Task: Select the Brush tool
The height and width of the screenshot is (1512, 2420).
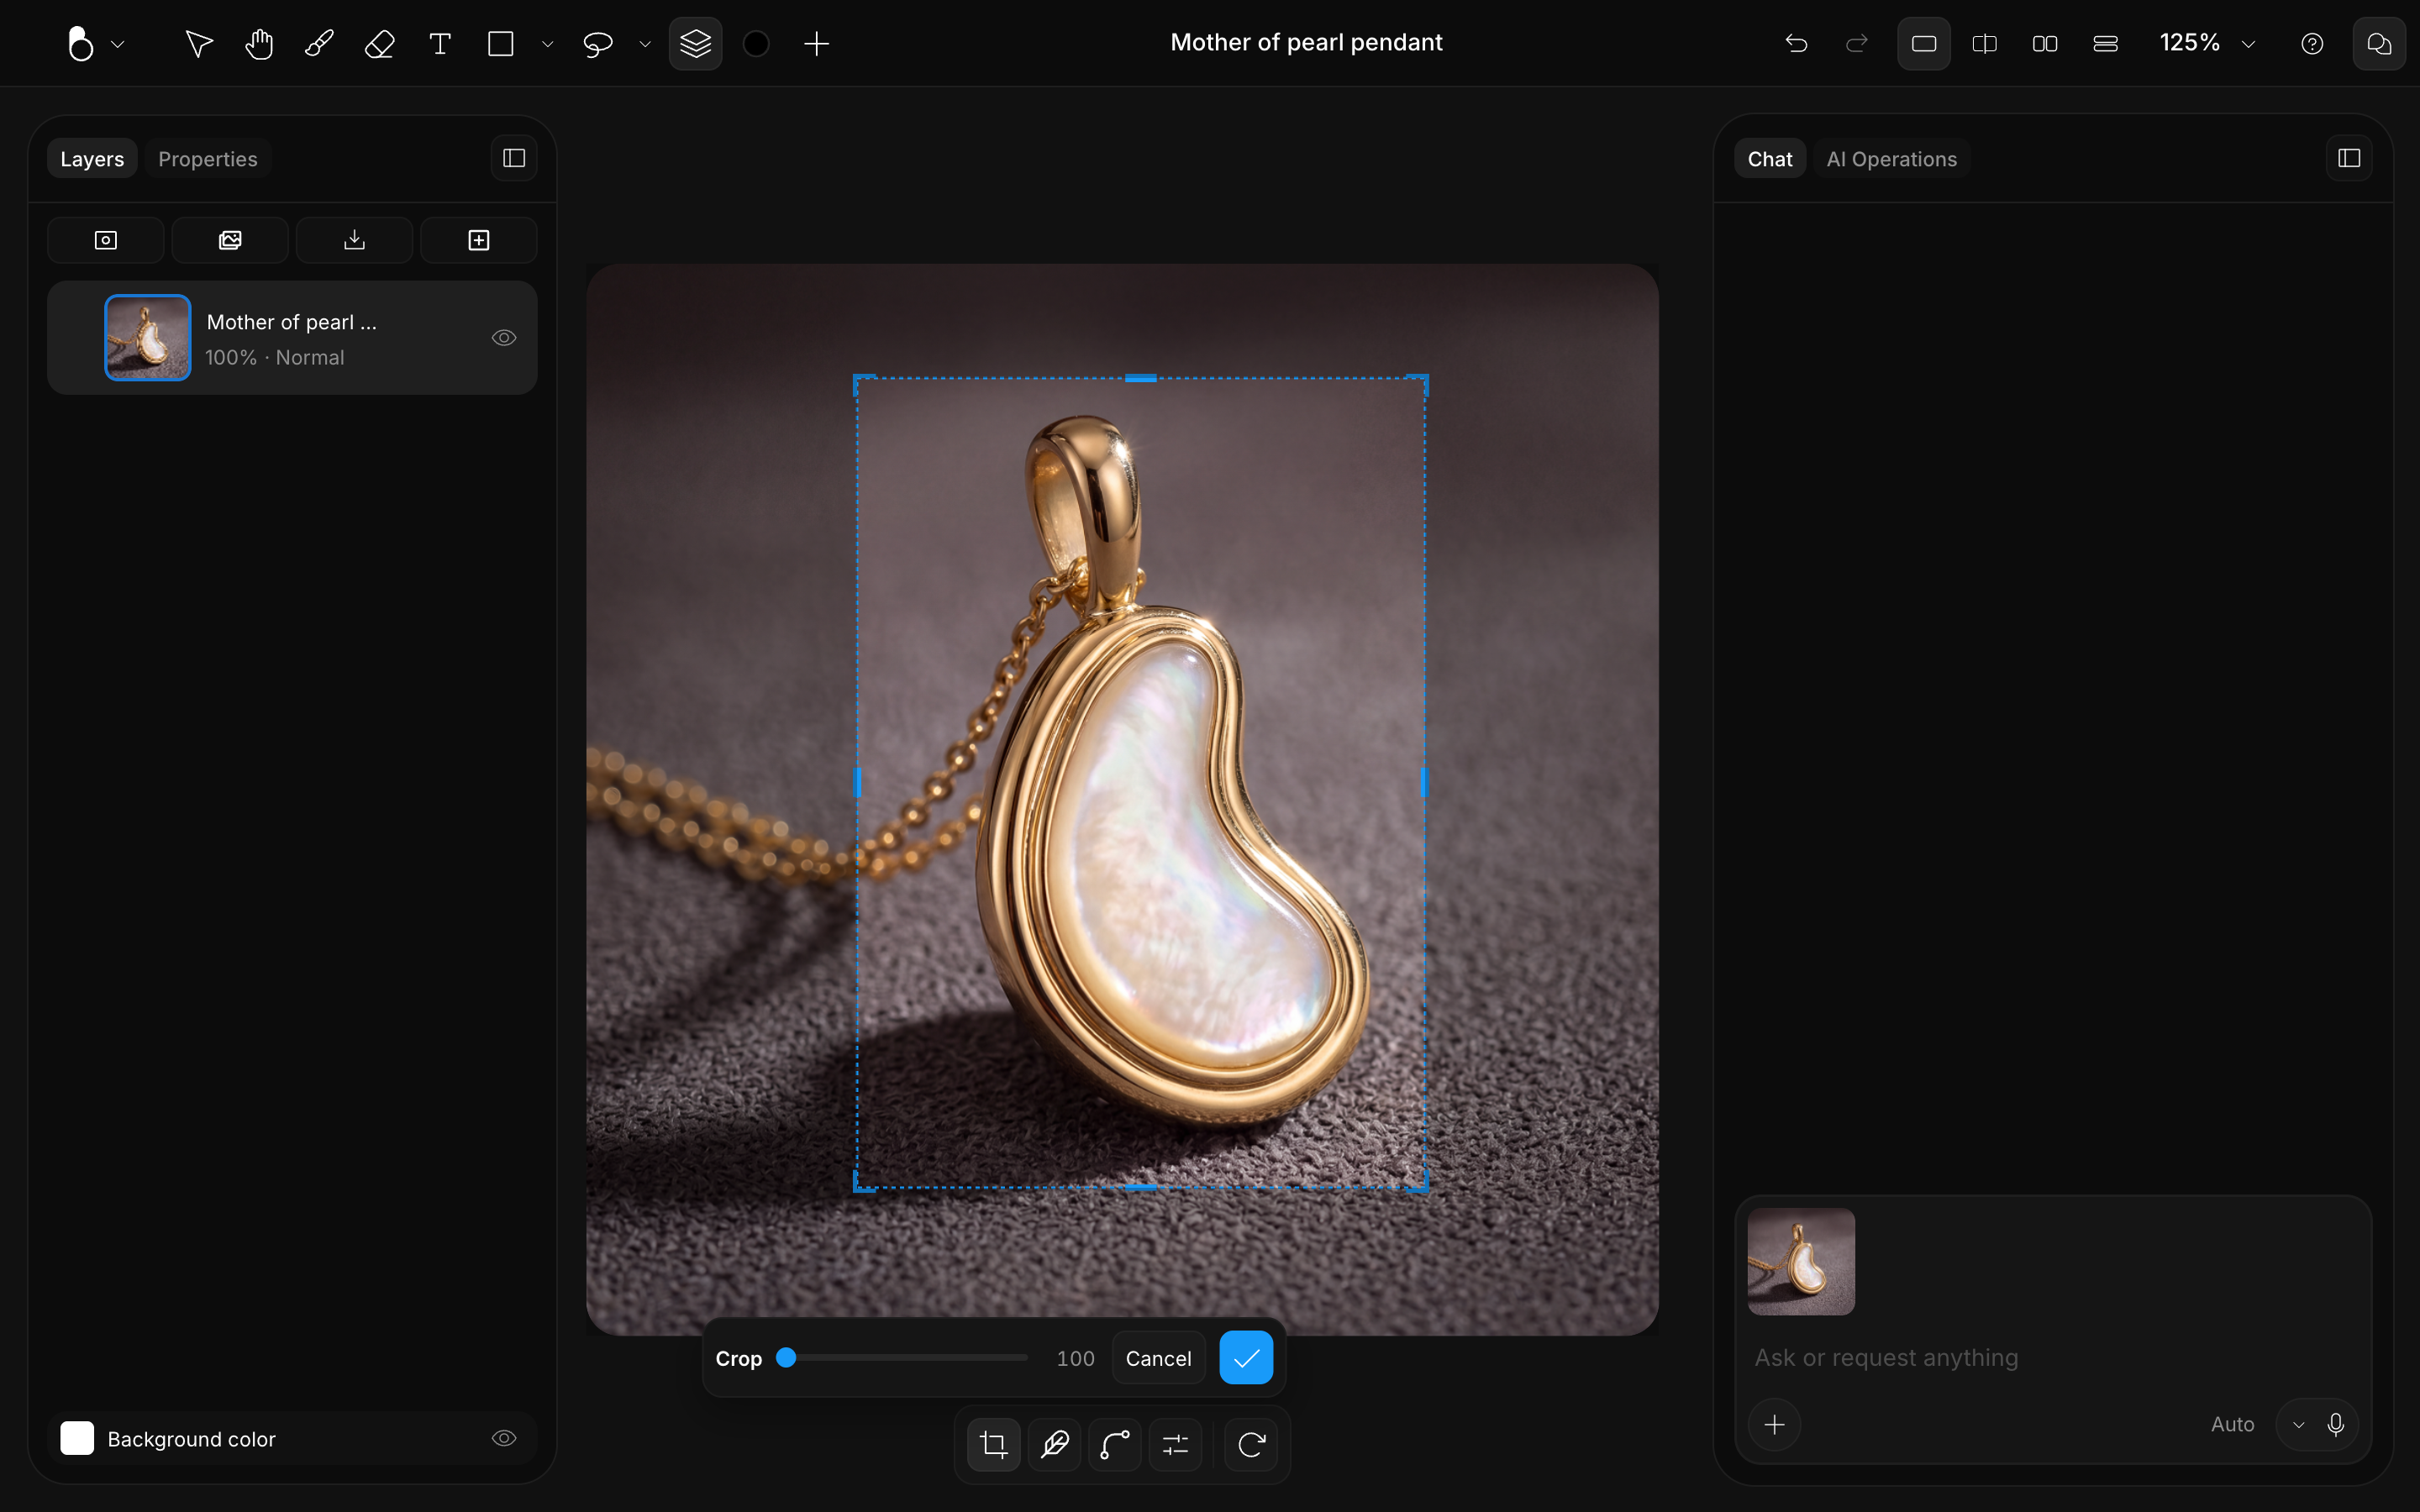Action: click(x=319, y=44)
